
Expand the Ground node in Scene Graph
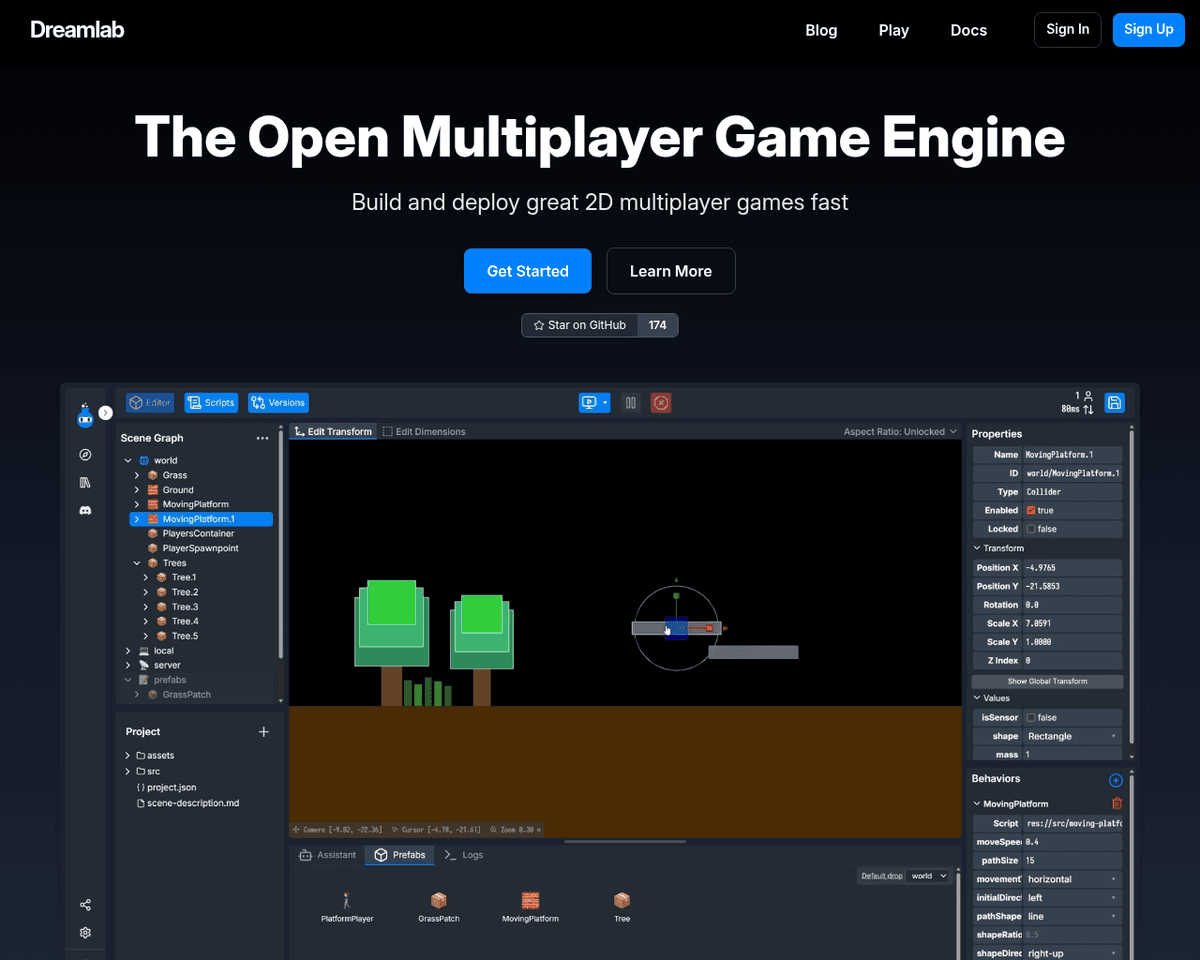tap(137, 490)
